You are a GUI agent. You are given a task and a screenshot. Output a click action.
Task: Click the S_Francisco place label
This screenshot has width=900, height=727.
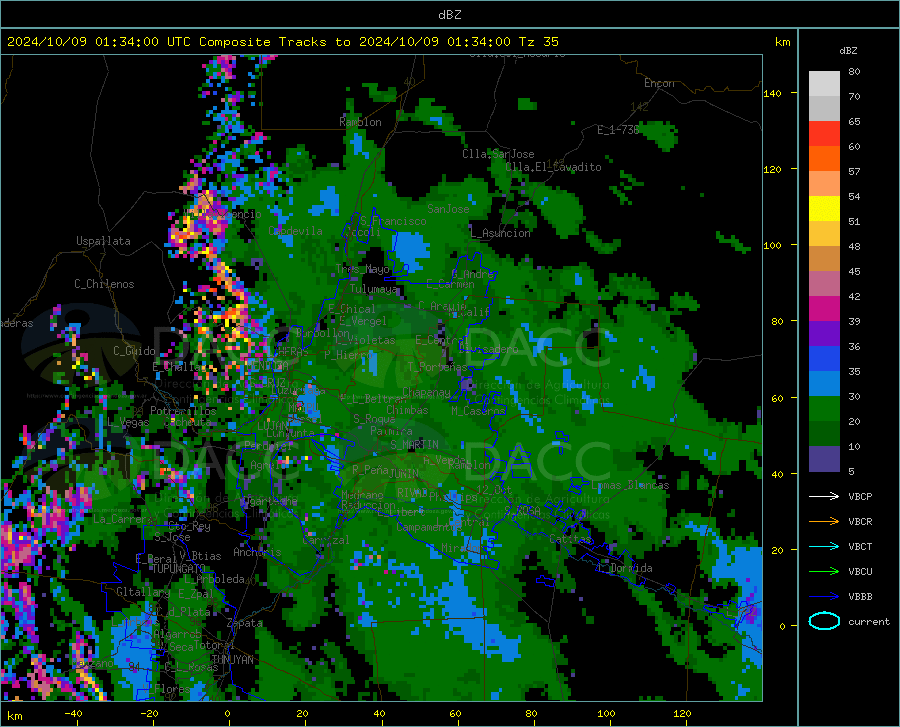(393, 221)
